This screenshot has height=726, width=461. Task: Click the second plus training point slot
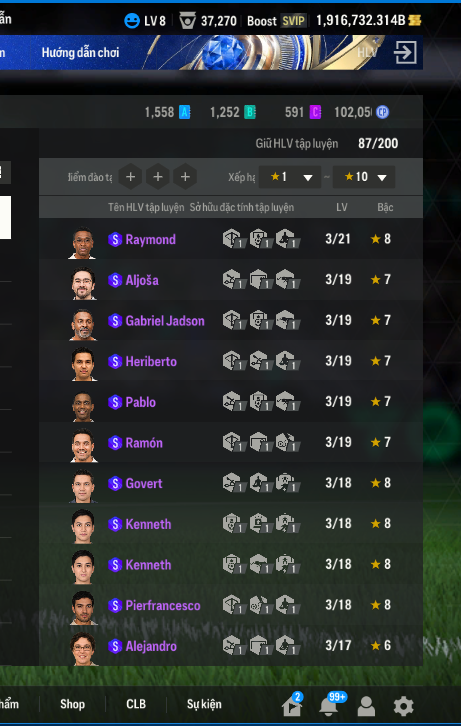pos(158,176)
